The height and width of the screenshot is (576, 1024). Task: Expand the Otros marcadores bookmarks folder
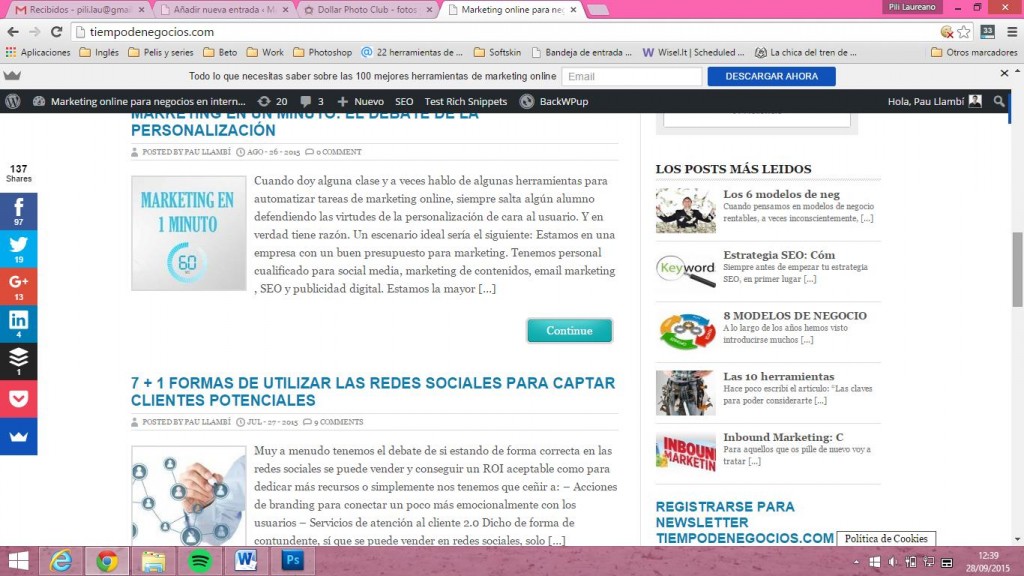pyautogui.click(x=971, y=52)
